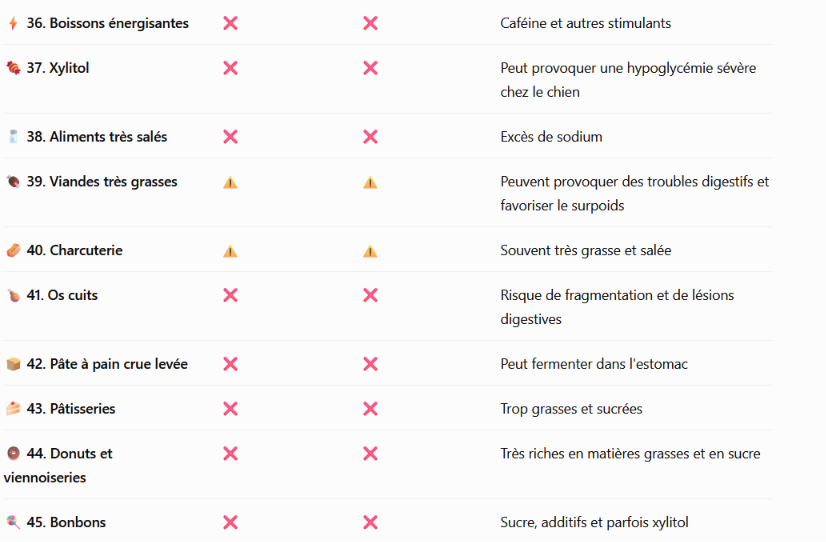Viewport: 826px width, 542px height.
Task: Click second red cross in Os cuits row
Action: (370, 295)
